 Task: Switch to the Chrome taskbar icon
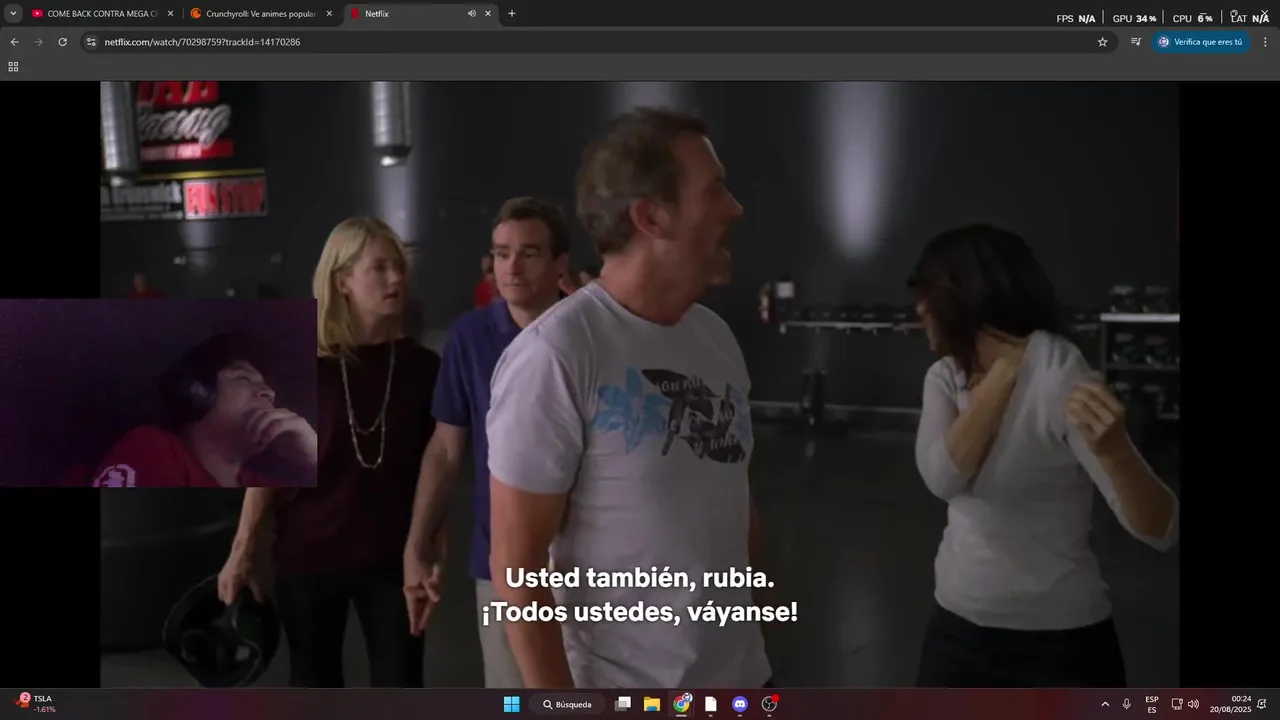[x=682, y=704]
